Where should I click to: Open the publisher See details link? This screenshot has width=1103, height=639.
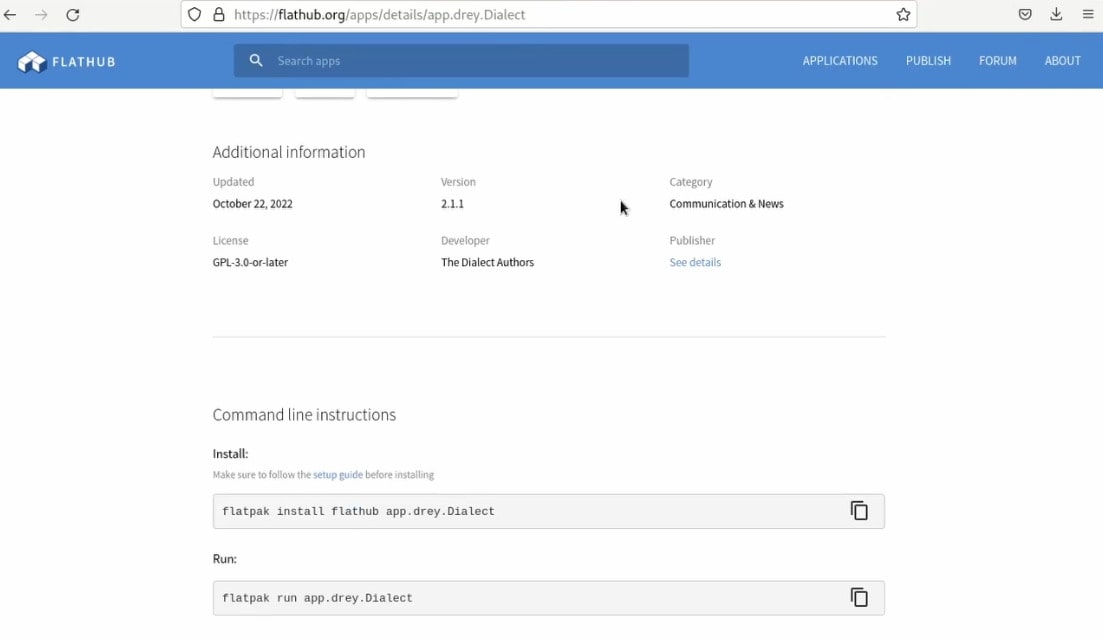[695, 262]
